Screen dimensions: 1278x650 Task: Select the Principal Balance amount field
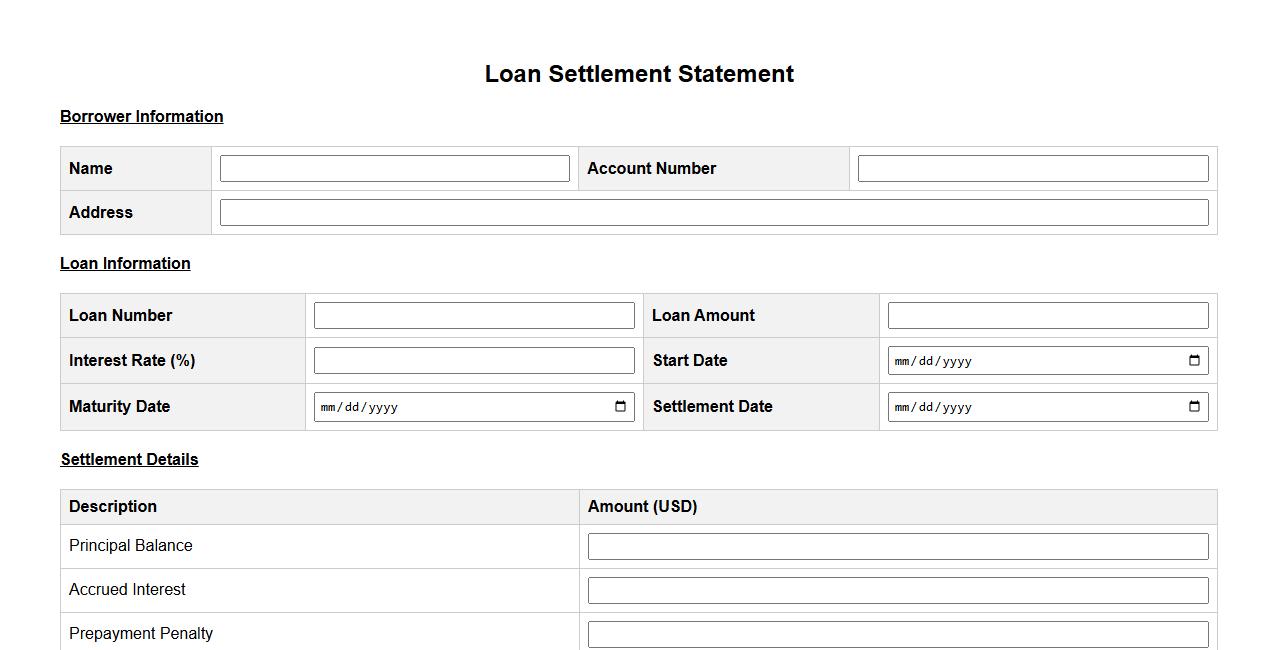coord(897,547)
